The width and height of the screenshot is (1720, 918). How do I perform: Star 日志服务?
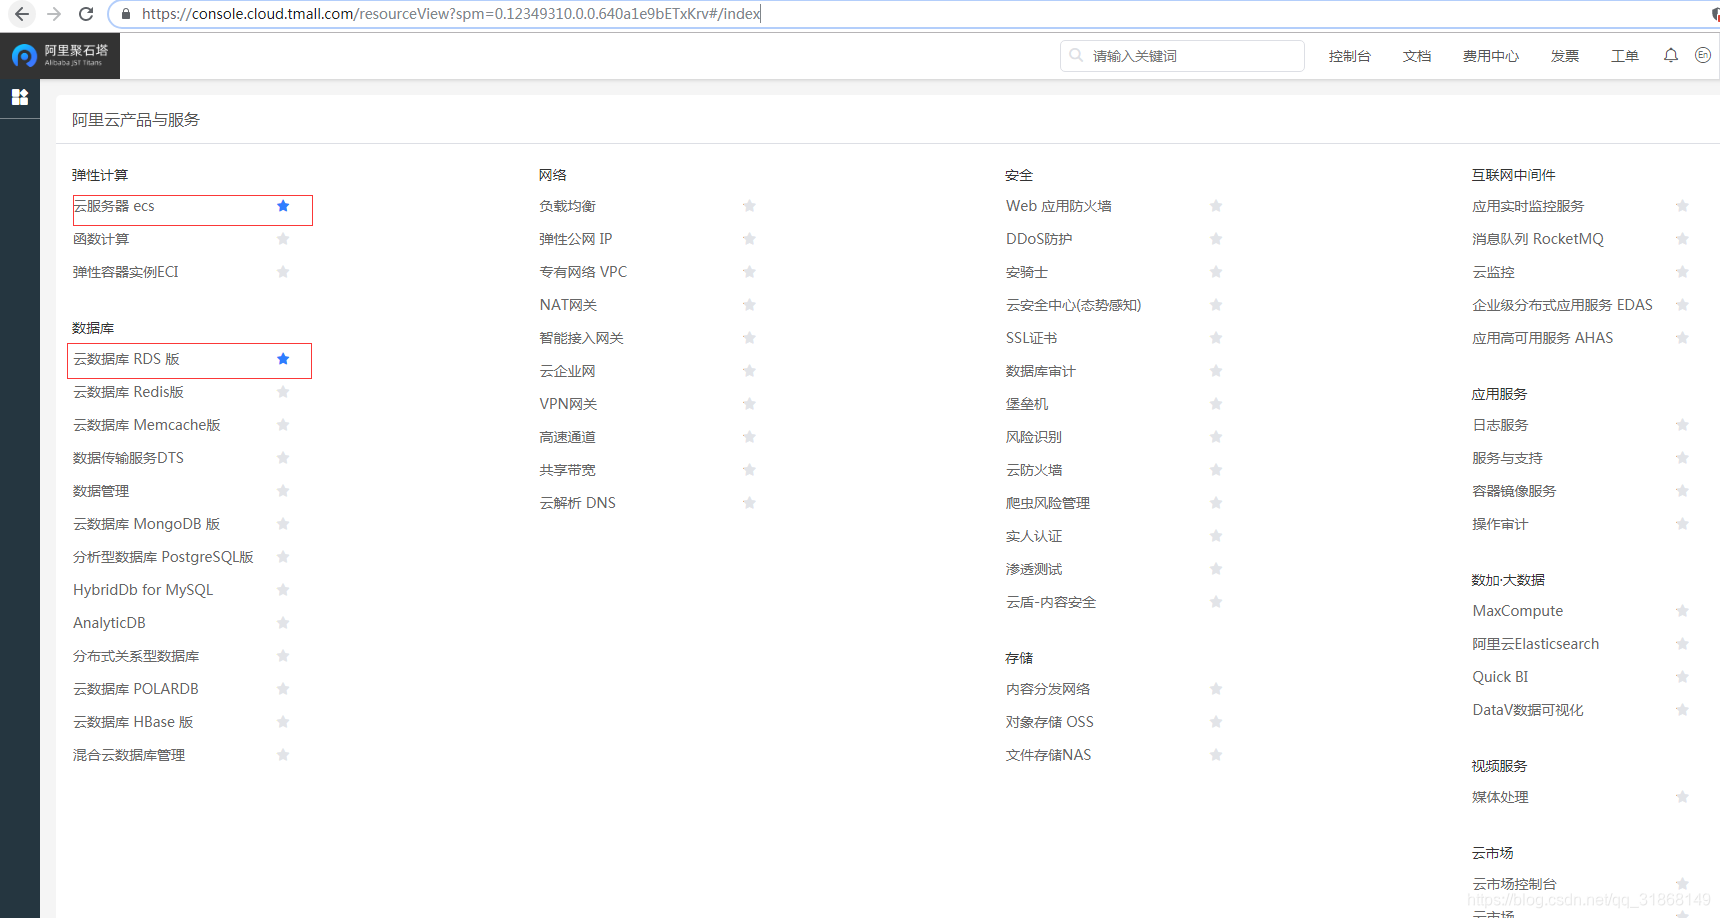click(1682, 425)
